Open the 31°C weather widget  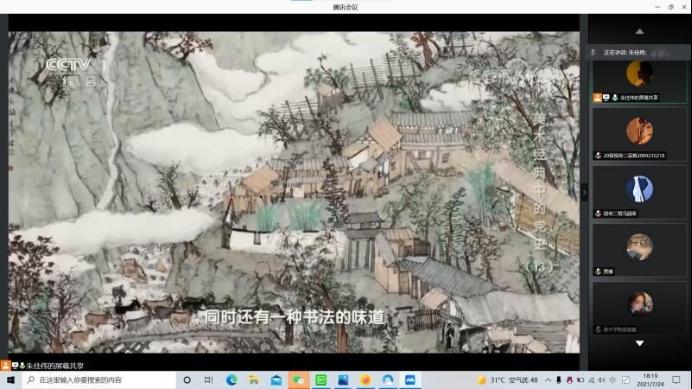click(x=508, y=380)
